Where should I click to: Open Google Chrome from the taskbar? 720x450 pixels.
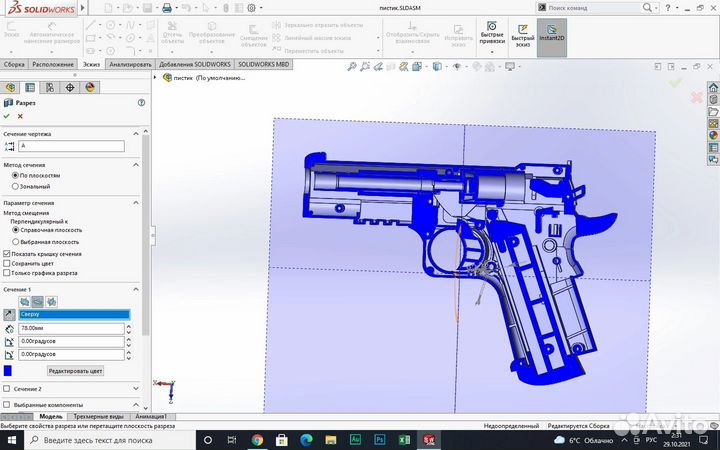tap(257, 440)
